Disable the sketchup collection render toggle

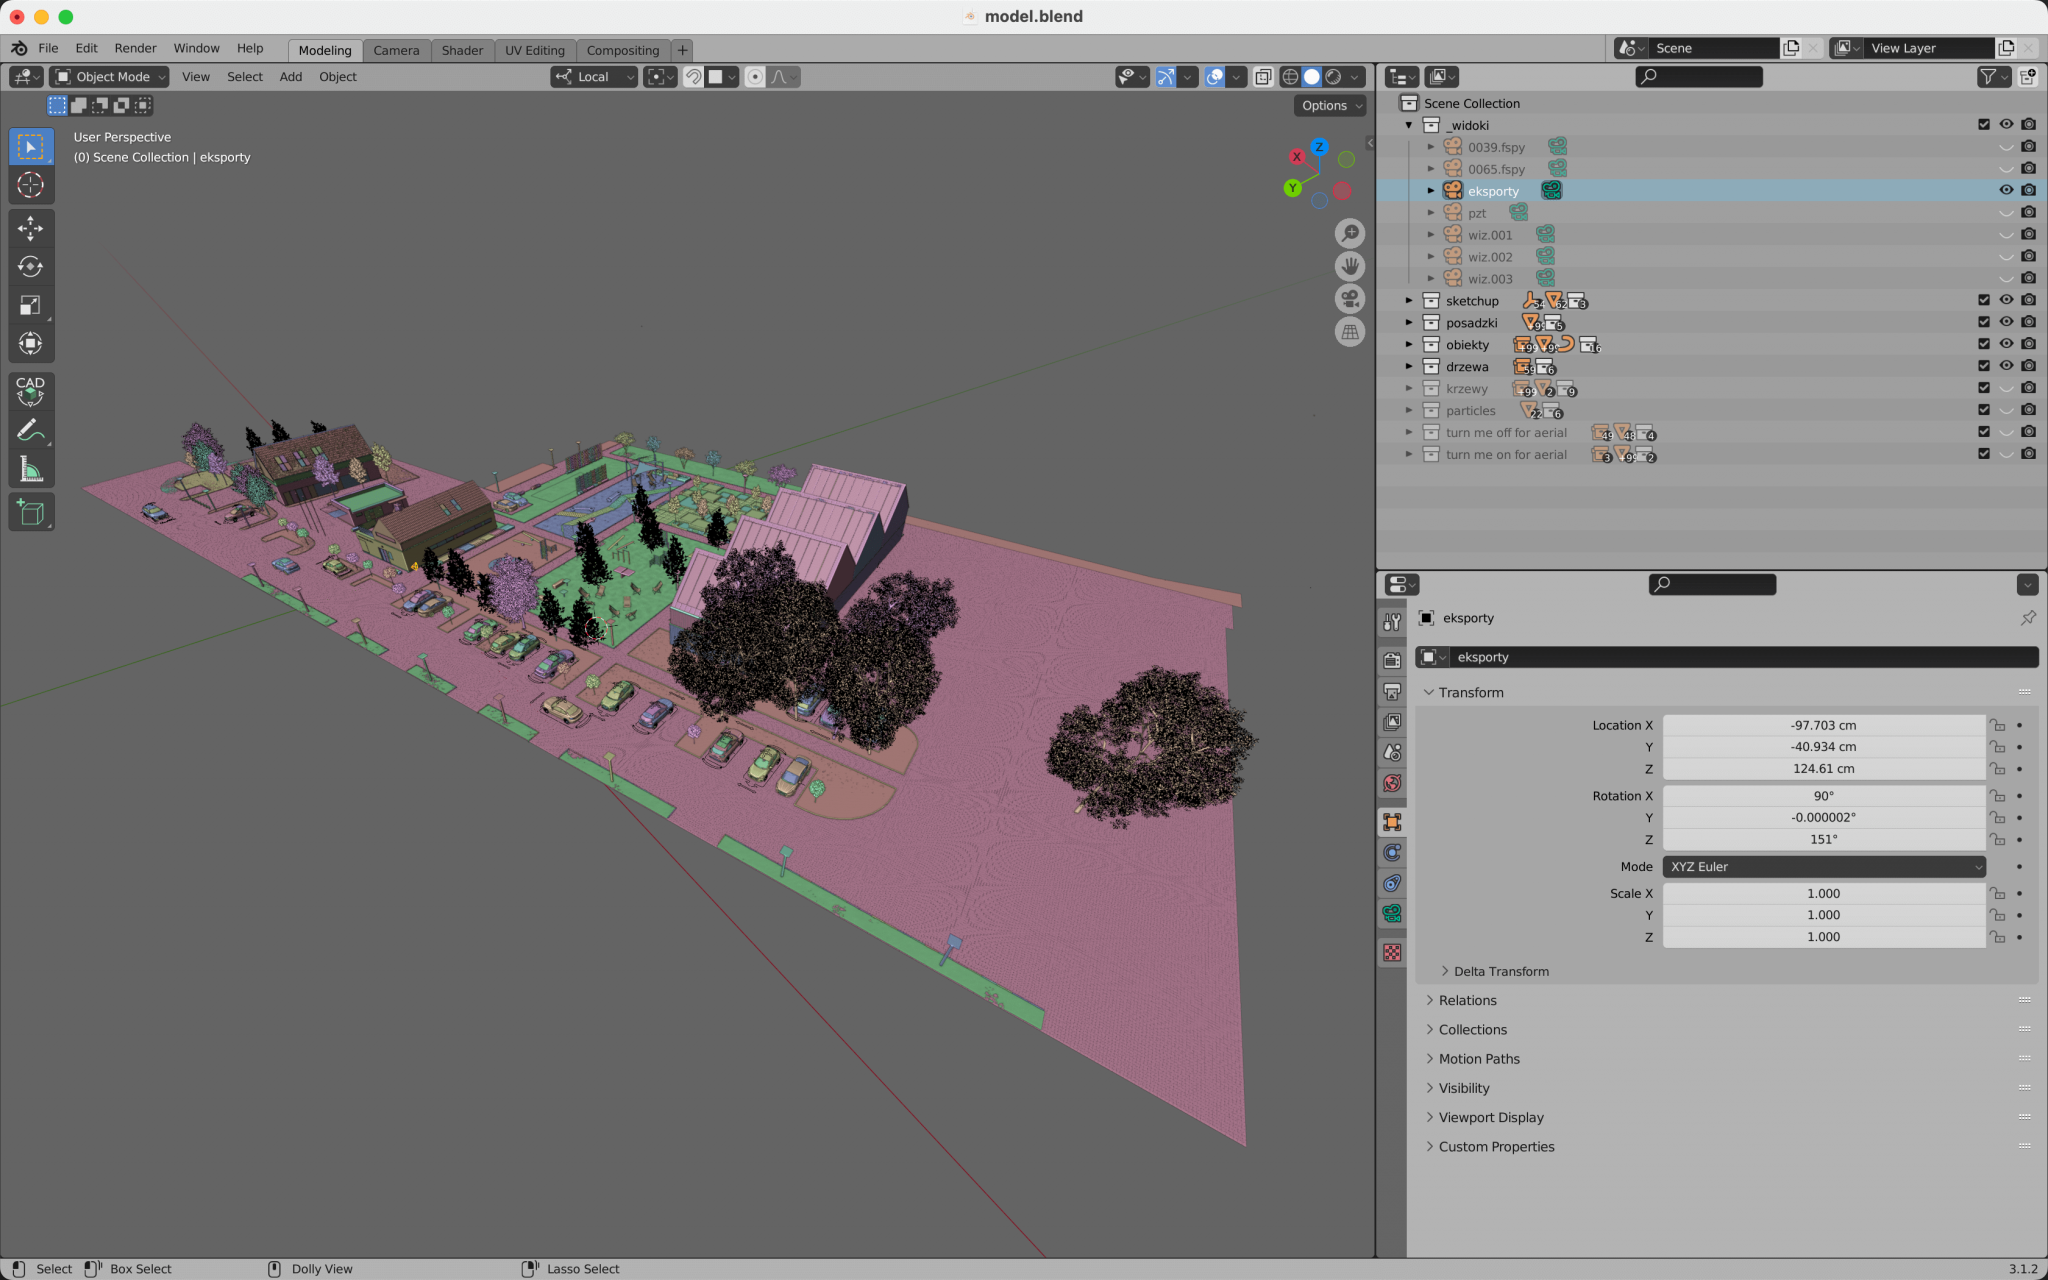(x=2028, y=300)
